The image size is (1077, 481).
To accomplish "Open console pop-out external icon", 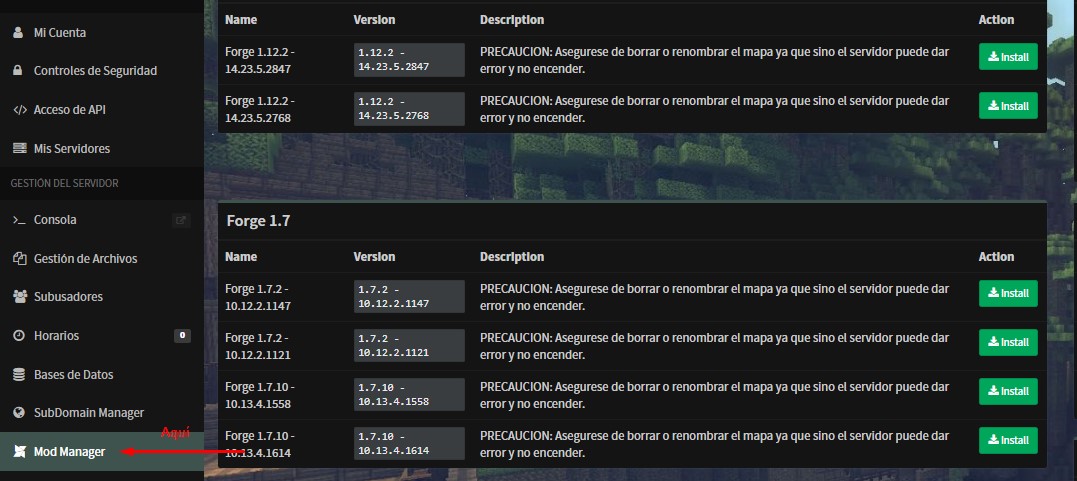I will [181, 220].
